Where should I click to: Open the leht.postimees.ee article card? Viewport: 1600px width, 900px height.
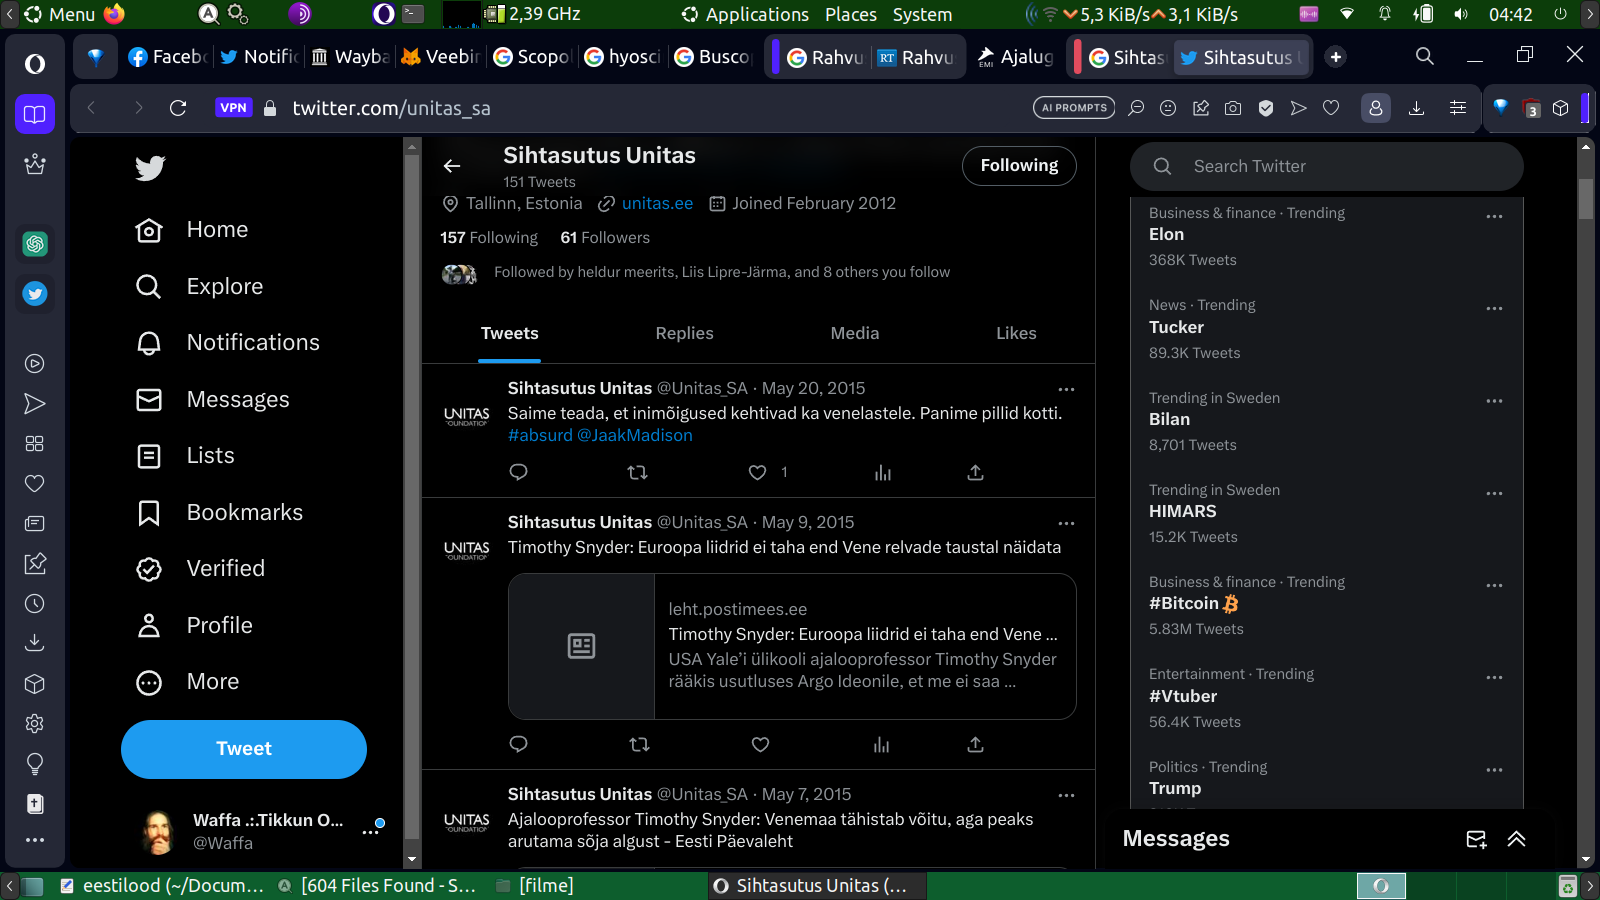click(792, 646)
